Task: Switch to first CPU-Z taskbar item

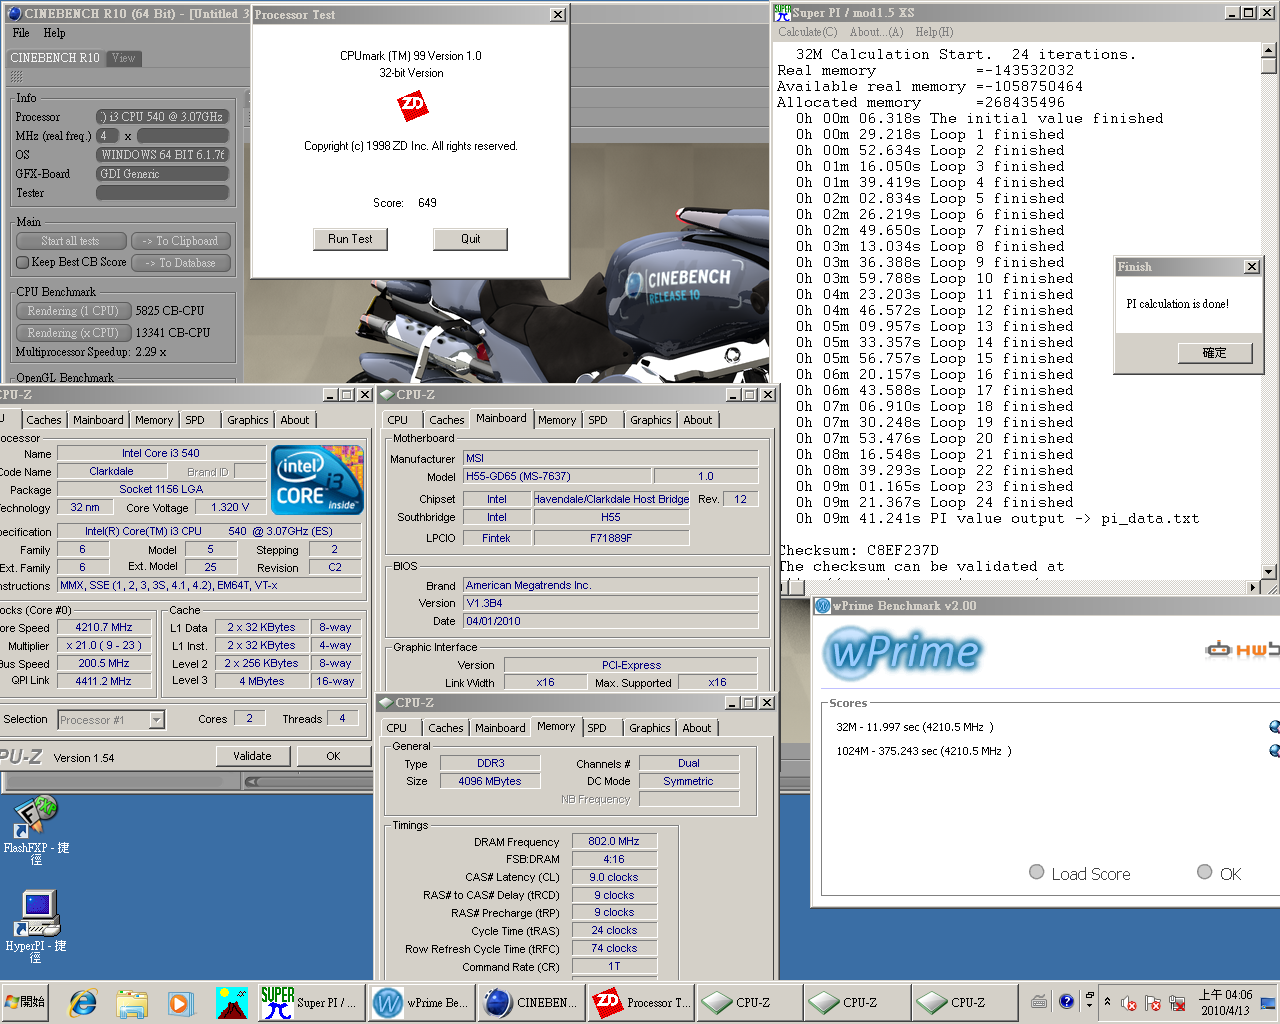Action: point(750,1002)
